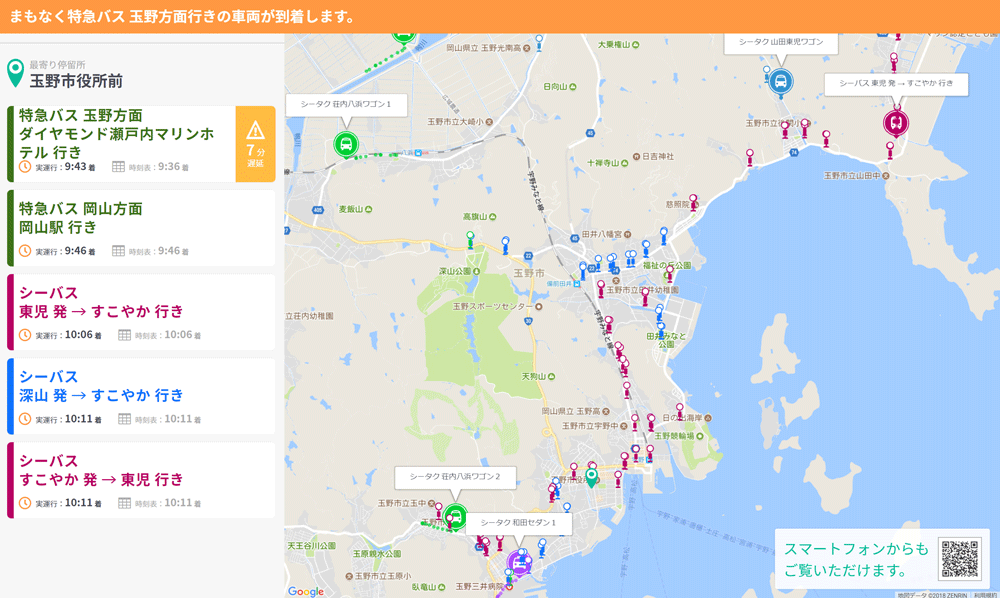Open the シーバス 東児発→すこやか行き card
The width and height of the screenshot is (1000, 598).
141,312
